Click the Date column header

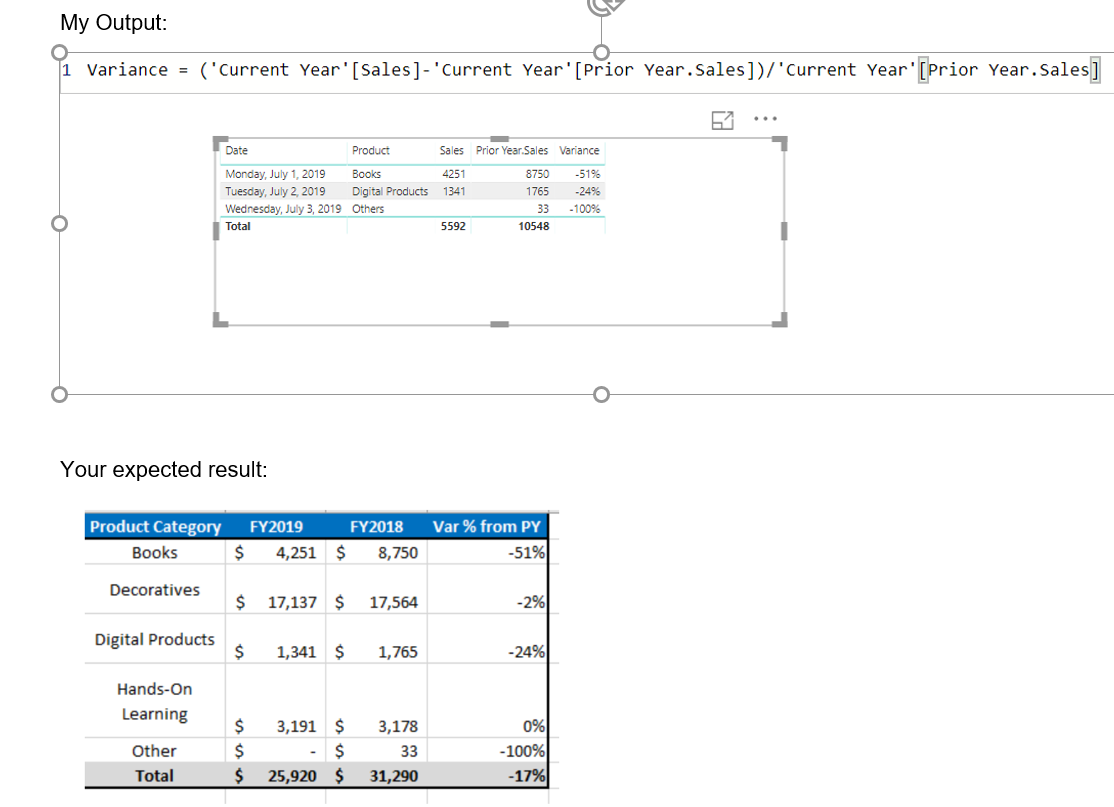(x=237, y=151)
